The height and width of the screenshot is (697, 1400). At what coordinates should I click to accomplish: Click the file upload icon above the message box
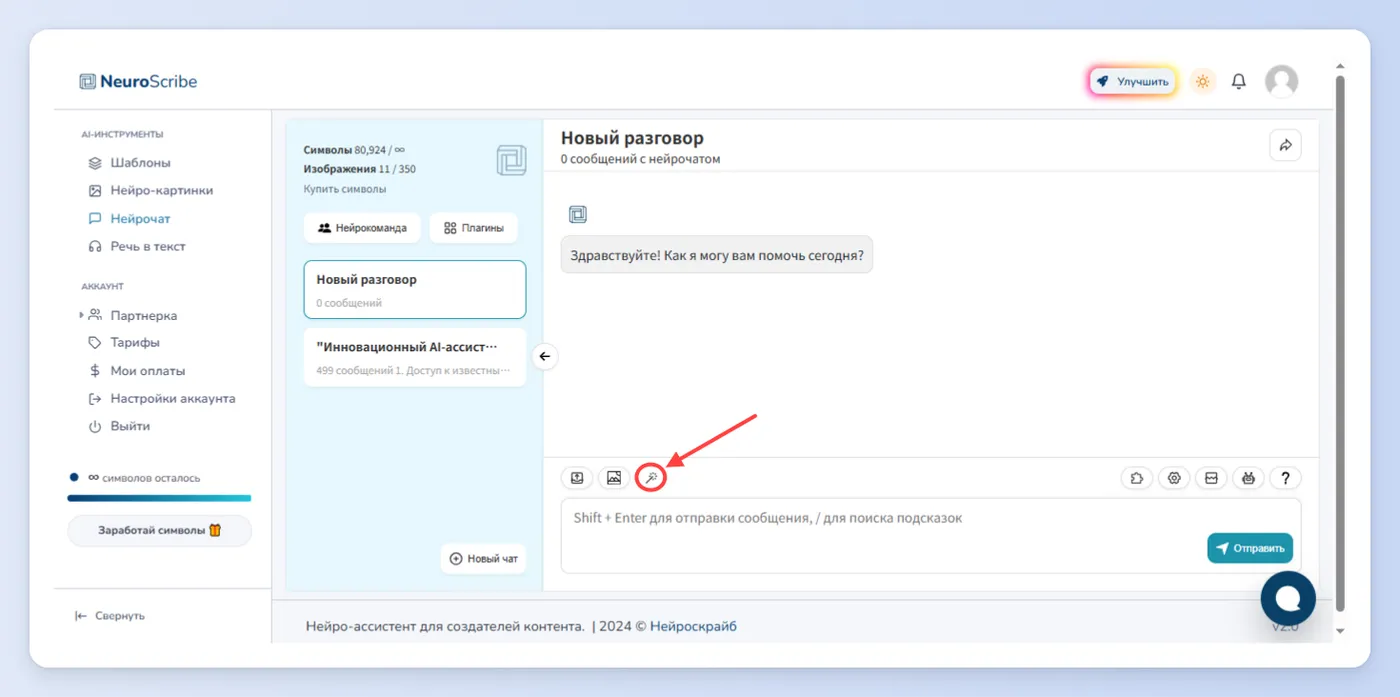point(577,478)
